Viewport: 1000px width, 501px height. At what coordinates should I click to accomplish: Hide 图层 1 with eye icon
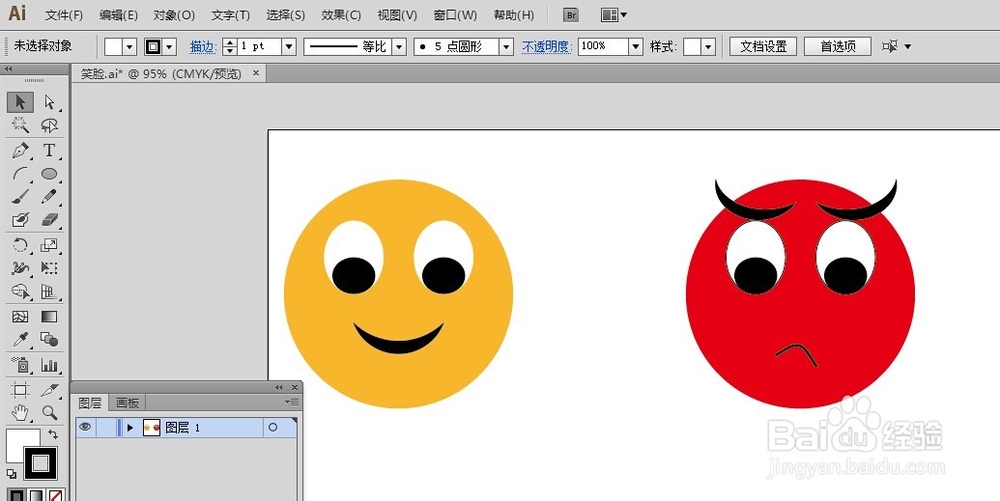coord(85,427)
